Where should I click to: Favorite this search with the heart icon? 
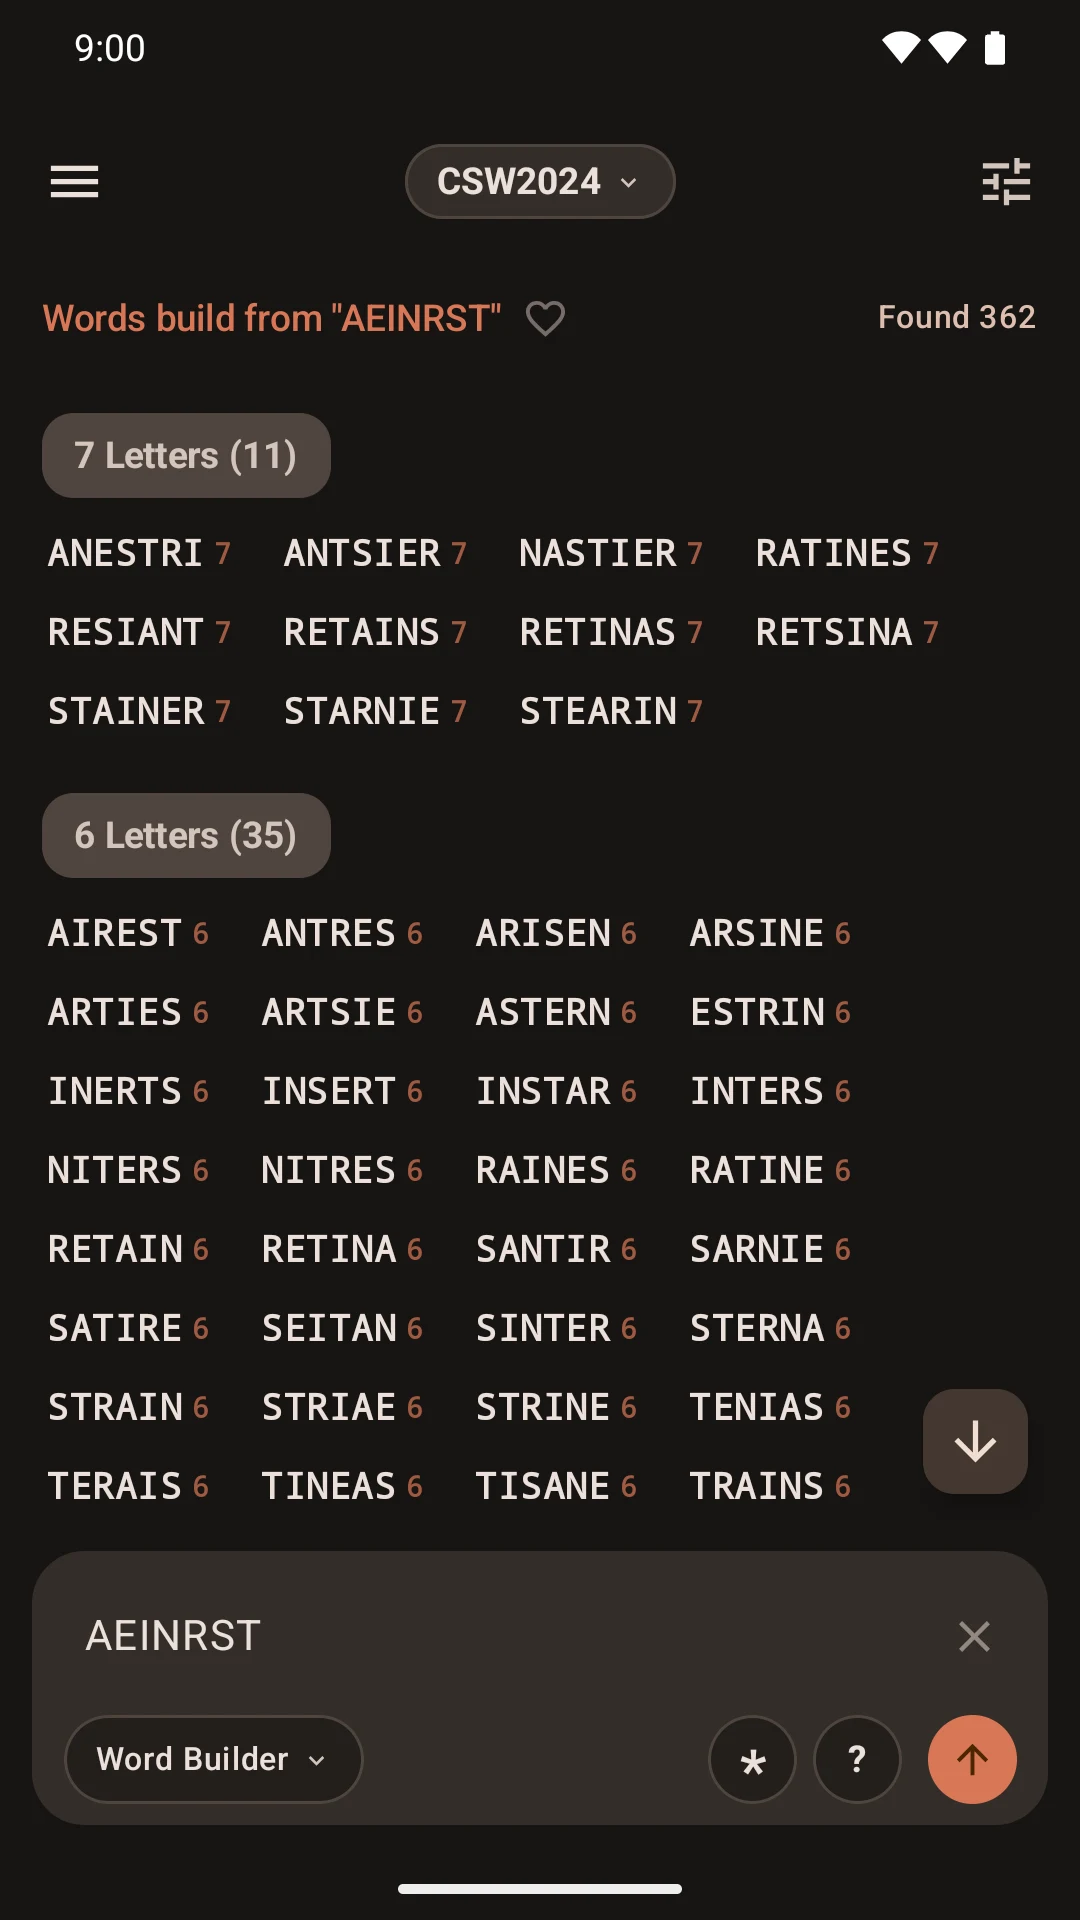546,318
